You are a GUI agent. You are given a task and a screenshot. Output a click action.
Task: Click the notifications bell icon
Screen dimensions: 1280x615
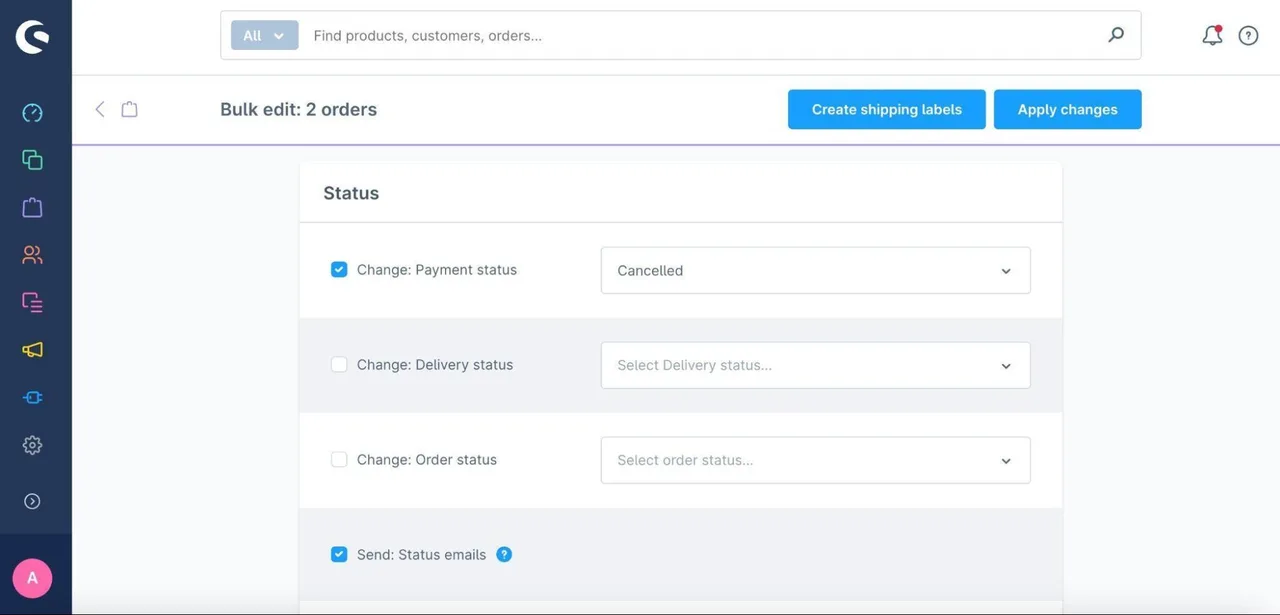(1212, 36)
